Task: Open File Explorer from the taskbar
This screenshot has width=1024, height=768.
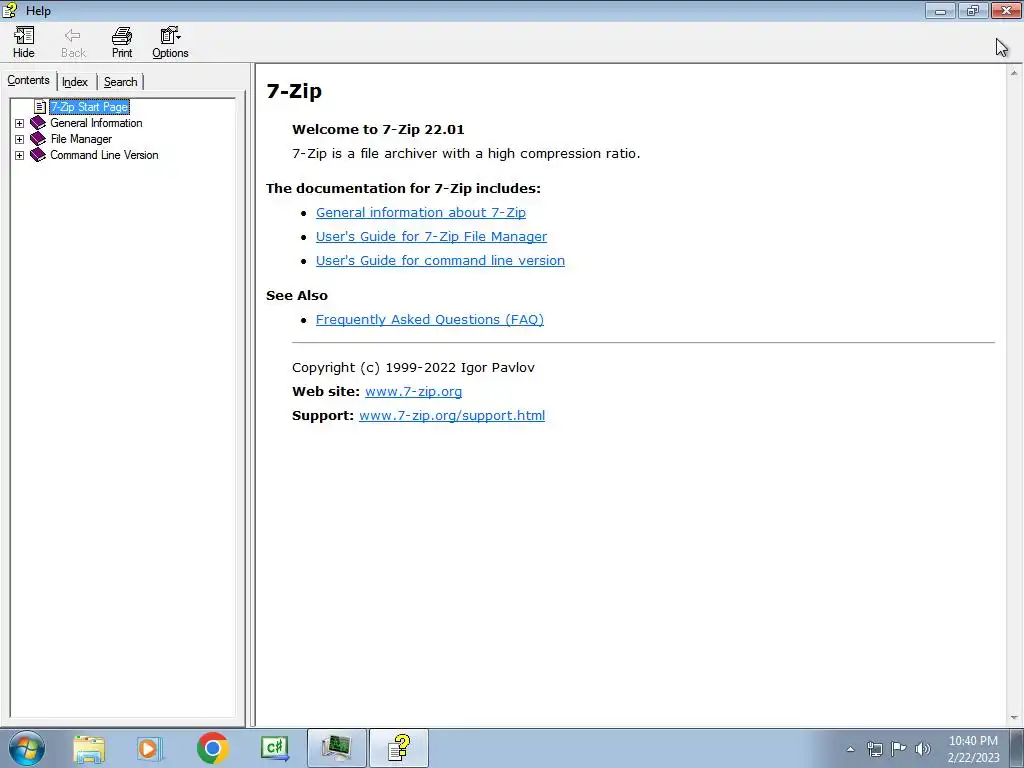Action: [89, 748]
